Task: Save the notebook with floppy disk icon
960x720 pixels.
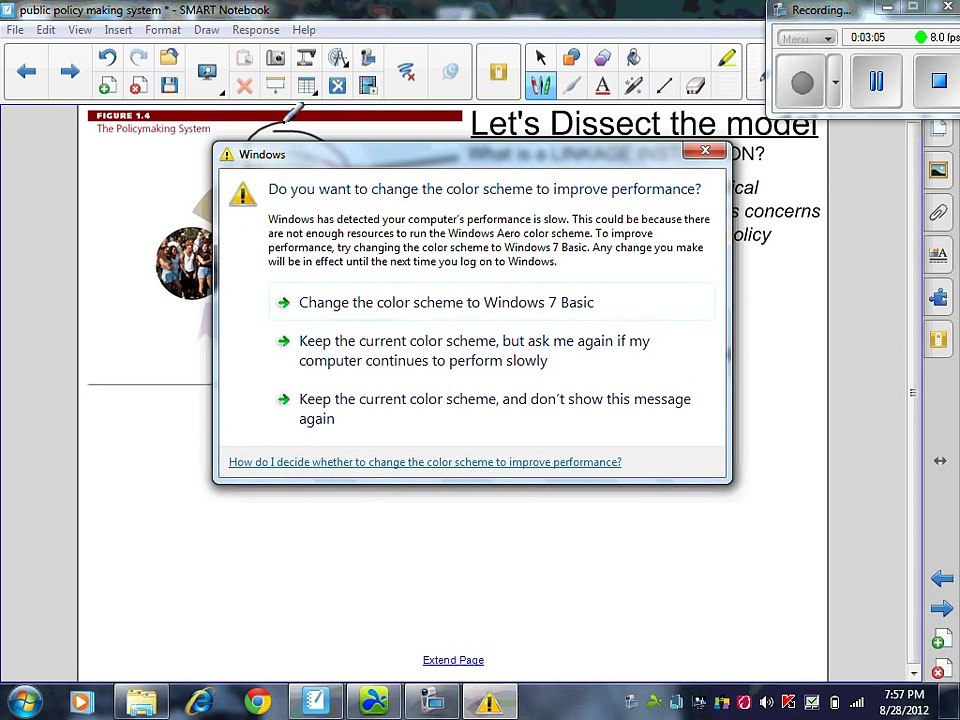Action: [x=169, y=85]
